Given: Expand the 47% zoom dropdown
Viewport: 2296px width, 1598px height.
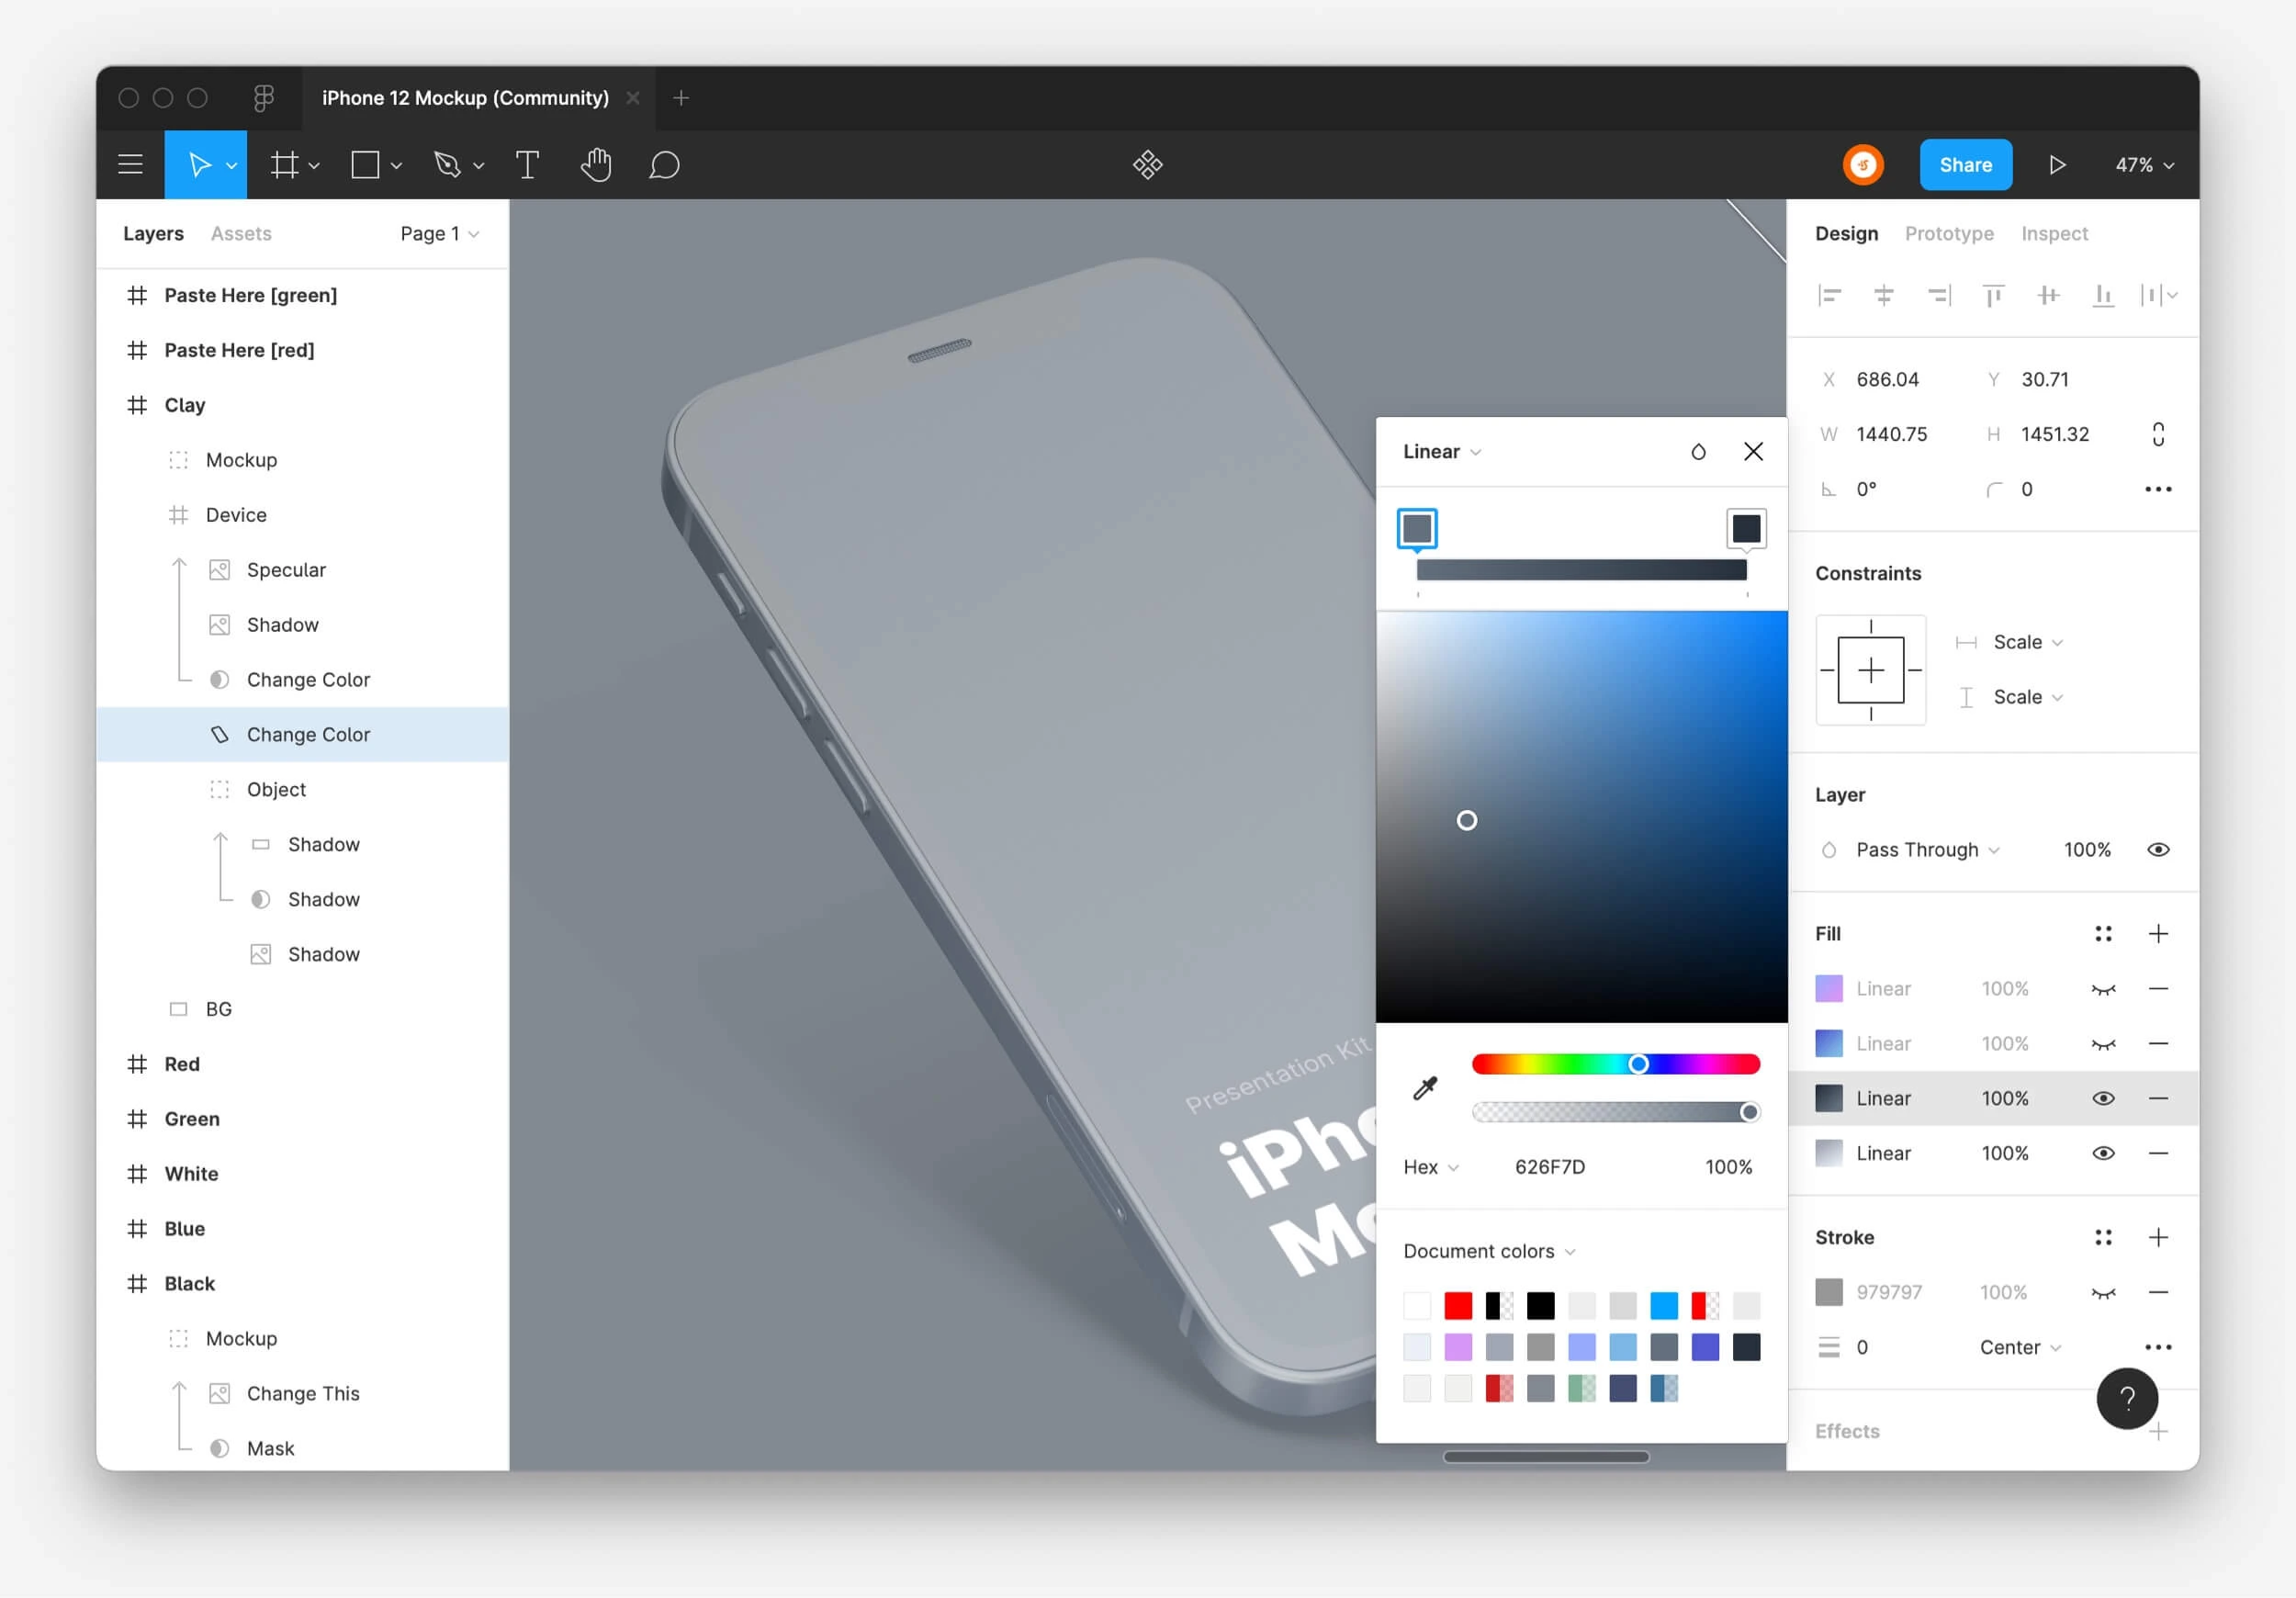Looking at the screenshot, I should coord(2144,165).
